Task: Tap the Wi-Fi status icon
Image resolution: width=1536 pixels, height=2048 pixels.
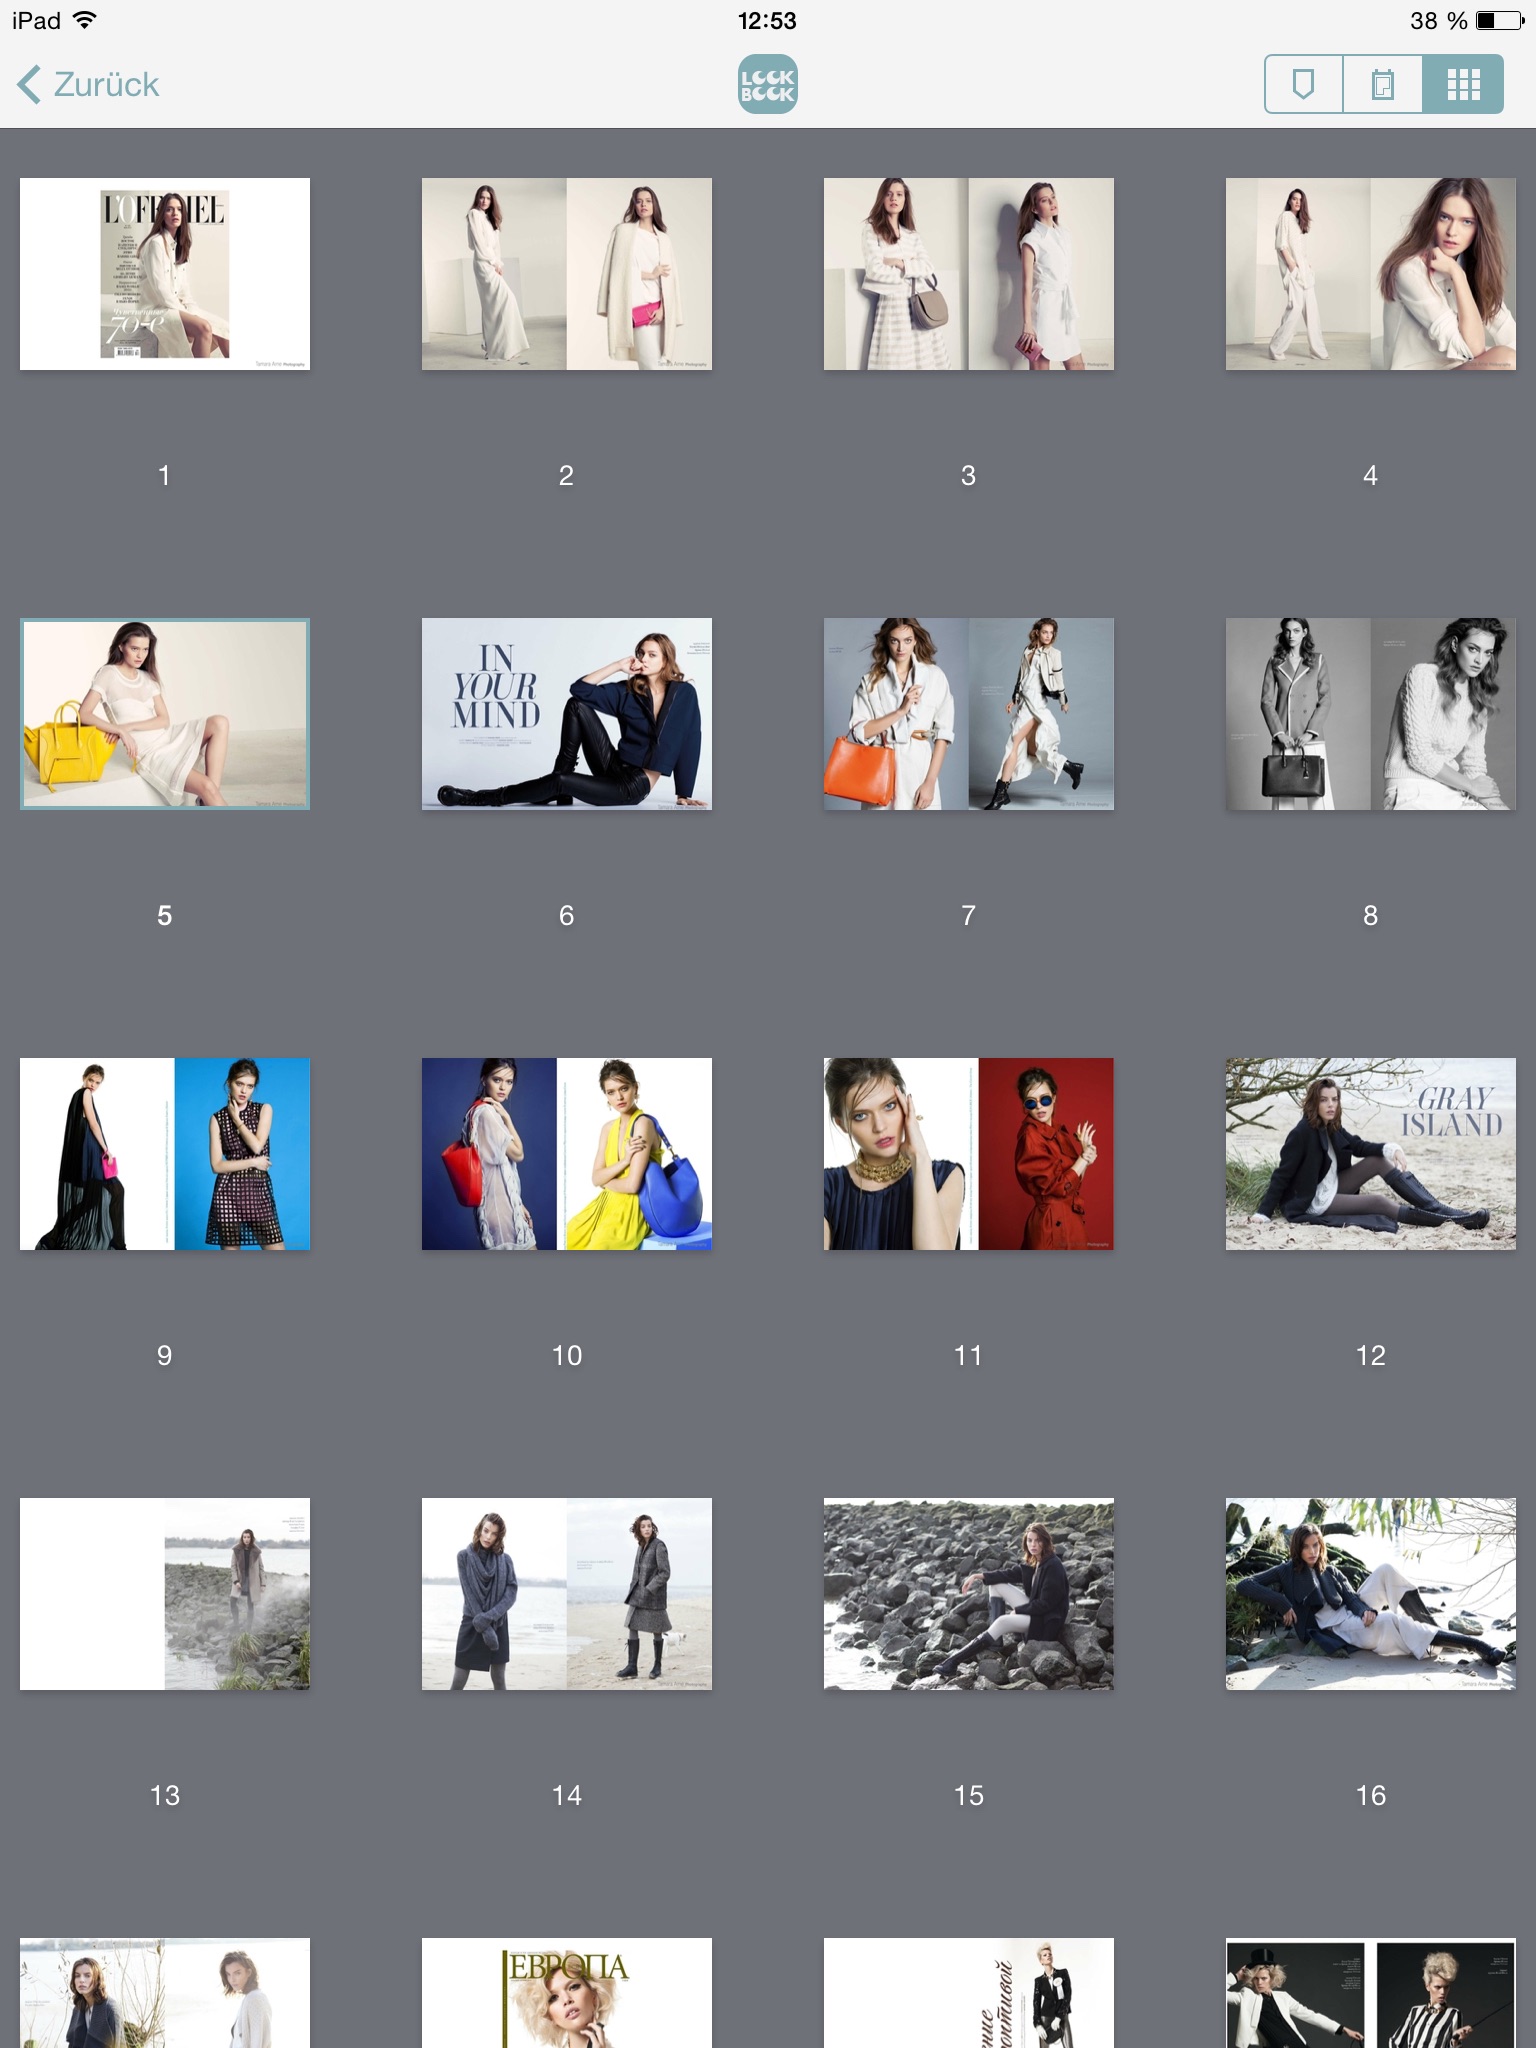Action: pos(85,20)
